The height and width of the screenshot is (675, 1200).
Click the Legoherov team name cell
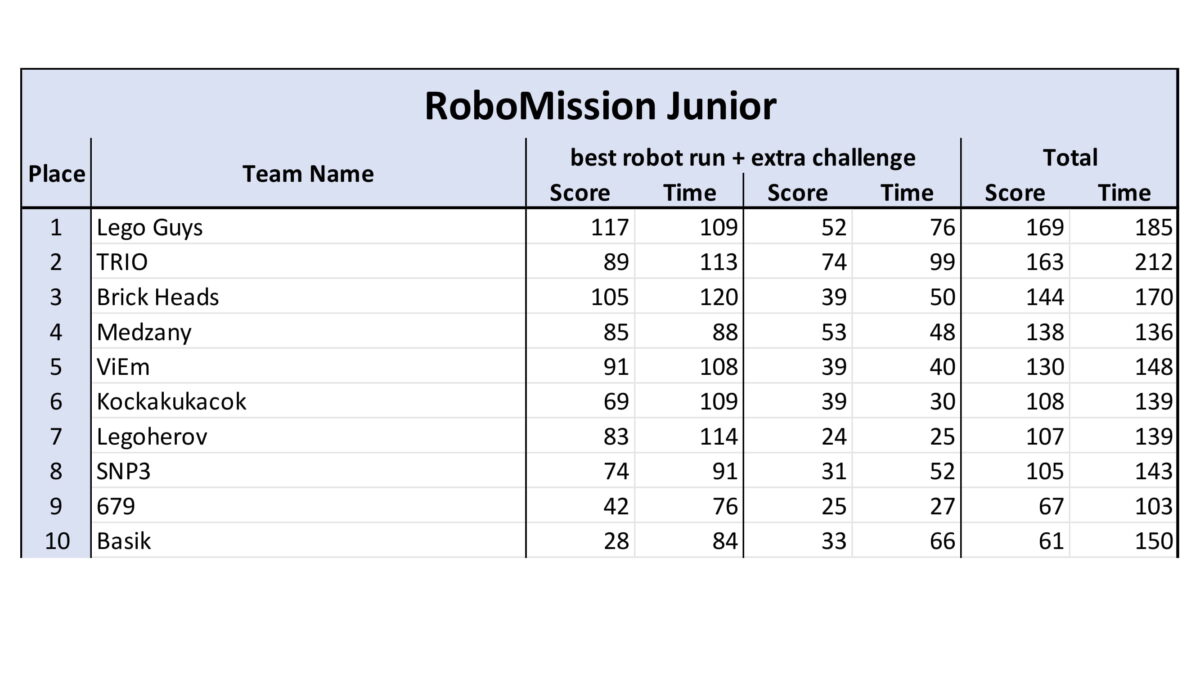pos(308,437)
